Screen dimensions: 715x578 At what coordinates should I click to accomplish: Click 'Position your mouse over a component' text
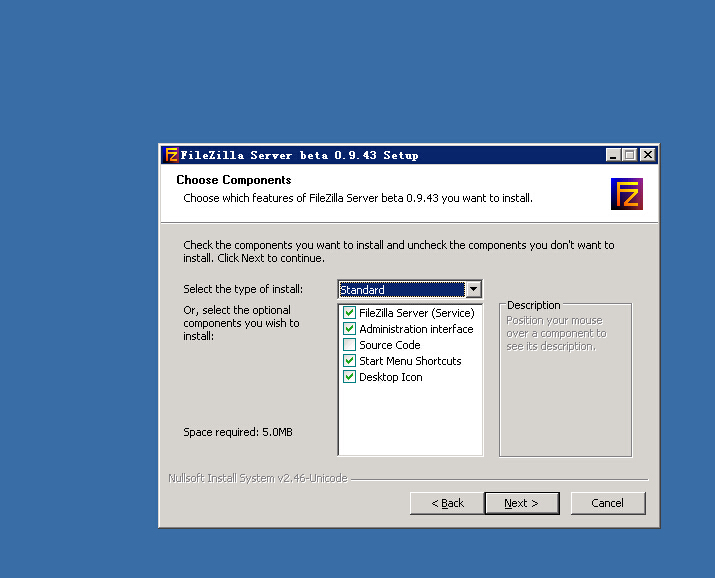point(556,333)
